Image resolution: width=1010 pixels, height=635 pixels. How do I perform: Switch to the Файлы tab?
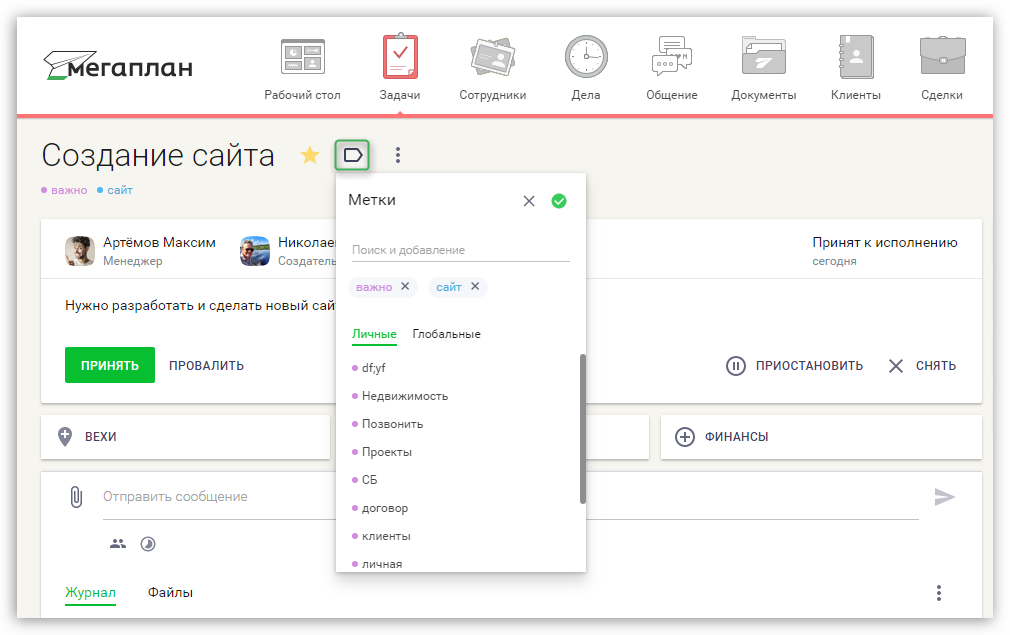170,592
